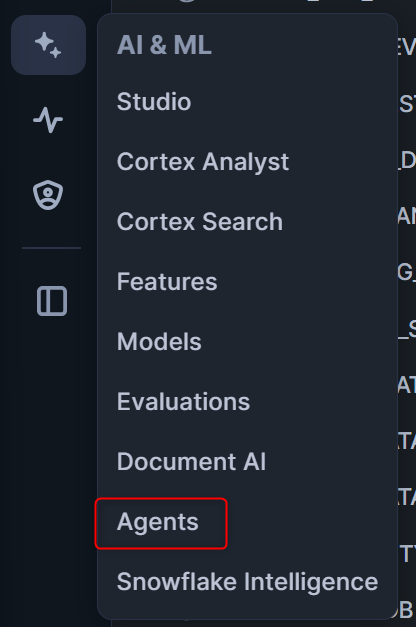416x627 pixels.
Task: Open Evaluations from the menu
Action: (183, 401)
